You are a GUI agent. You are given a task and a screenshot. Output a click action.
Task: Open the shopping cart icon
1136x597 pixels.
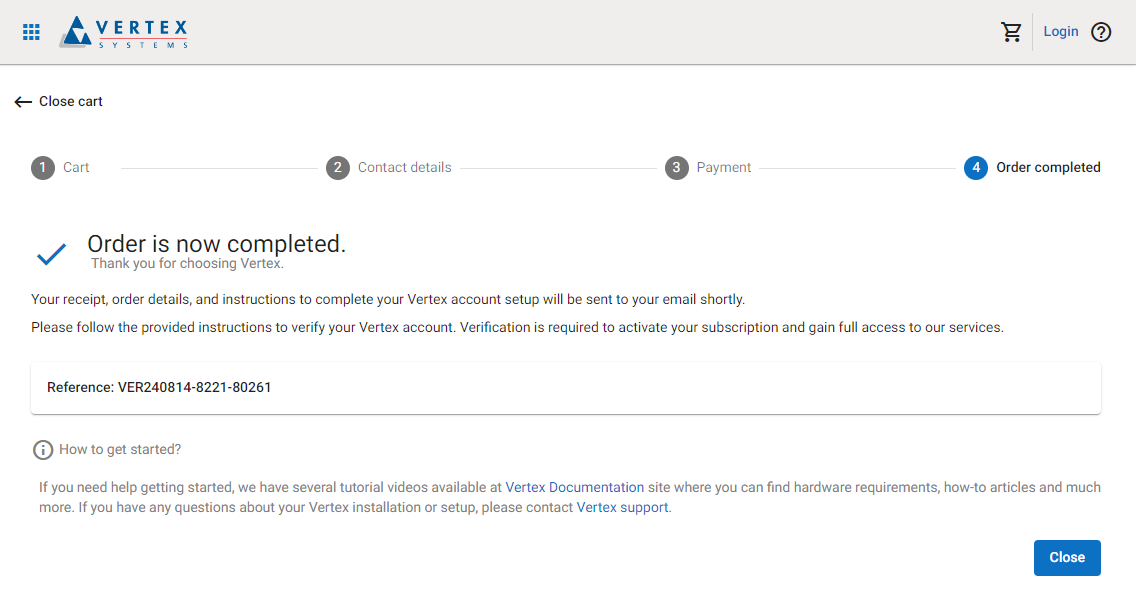click(1011, 32)
